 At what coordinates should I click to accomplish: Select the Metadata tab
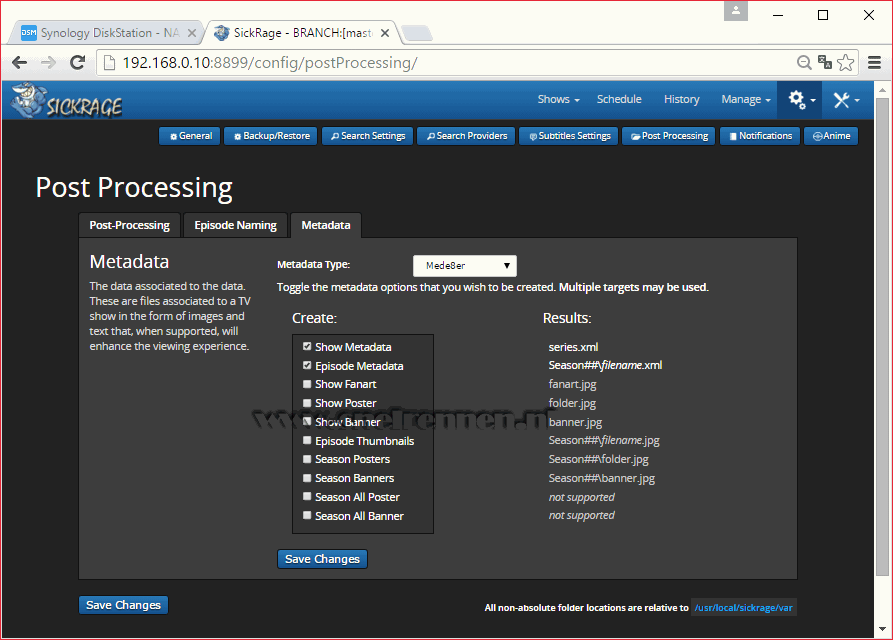point(326,225)
